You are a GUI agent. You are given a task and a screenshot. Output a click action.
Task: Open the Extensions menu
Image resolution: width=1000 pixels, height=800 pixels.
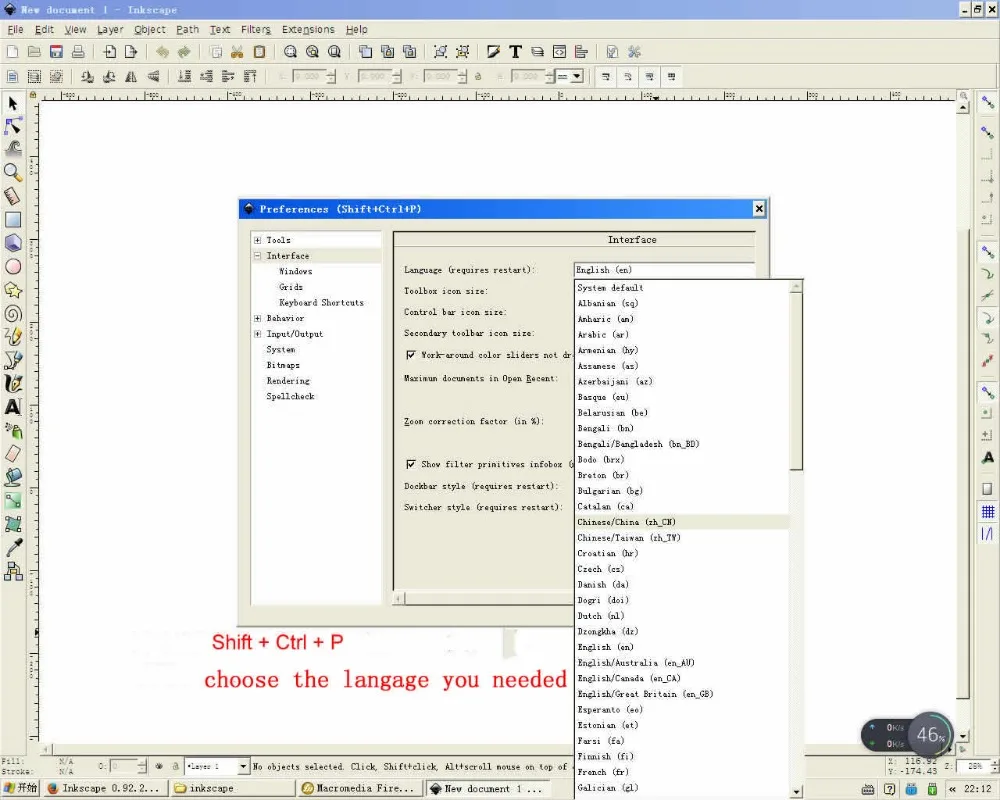tap(308, 29)
